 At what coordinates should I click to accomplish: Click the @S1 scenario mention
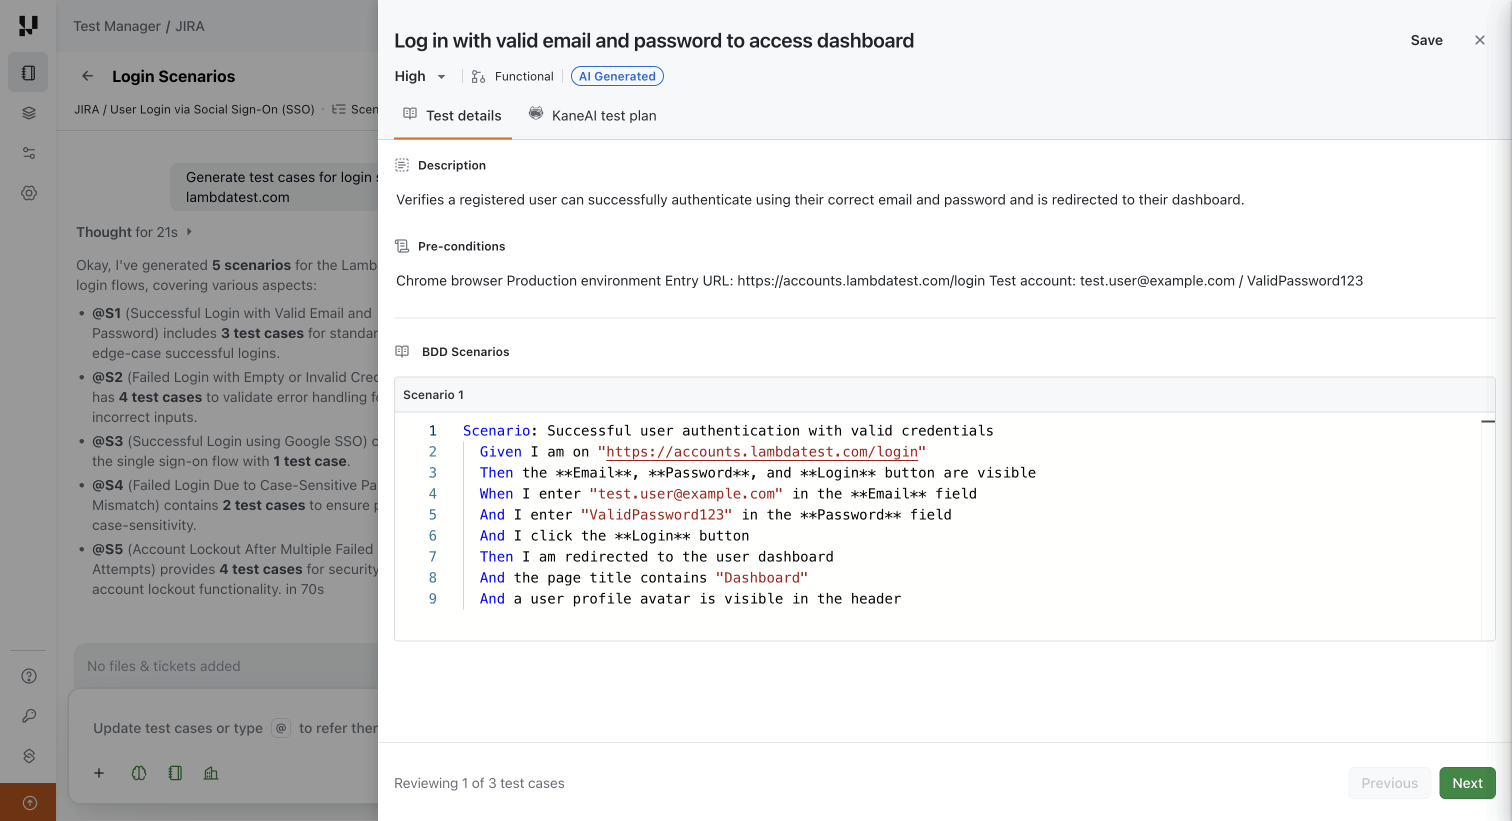pos(106,313)
